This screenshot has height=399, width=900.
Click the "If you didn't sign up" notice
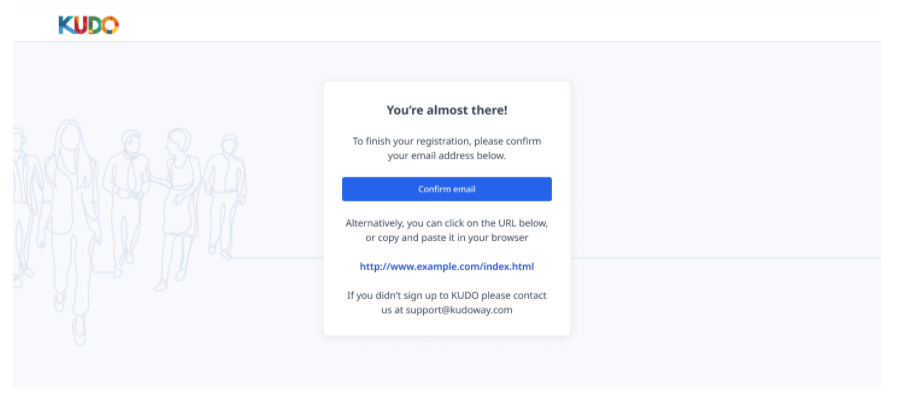pos(447,303)
